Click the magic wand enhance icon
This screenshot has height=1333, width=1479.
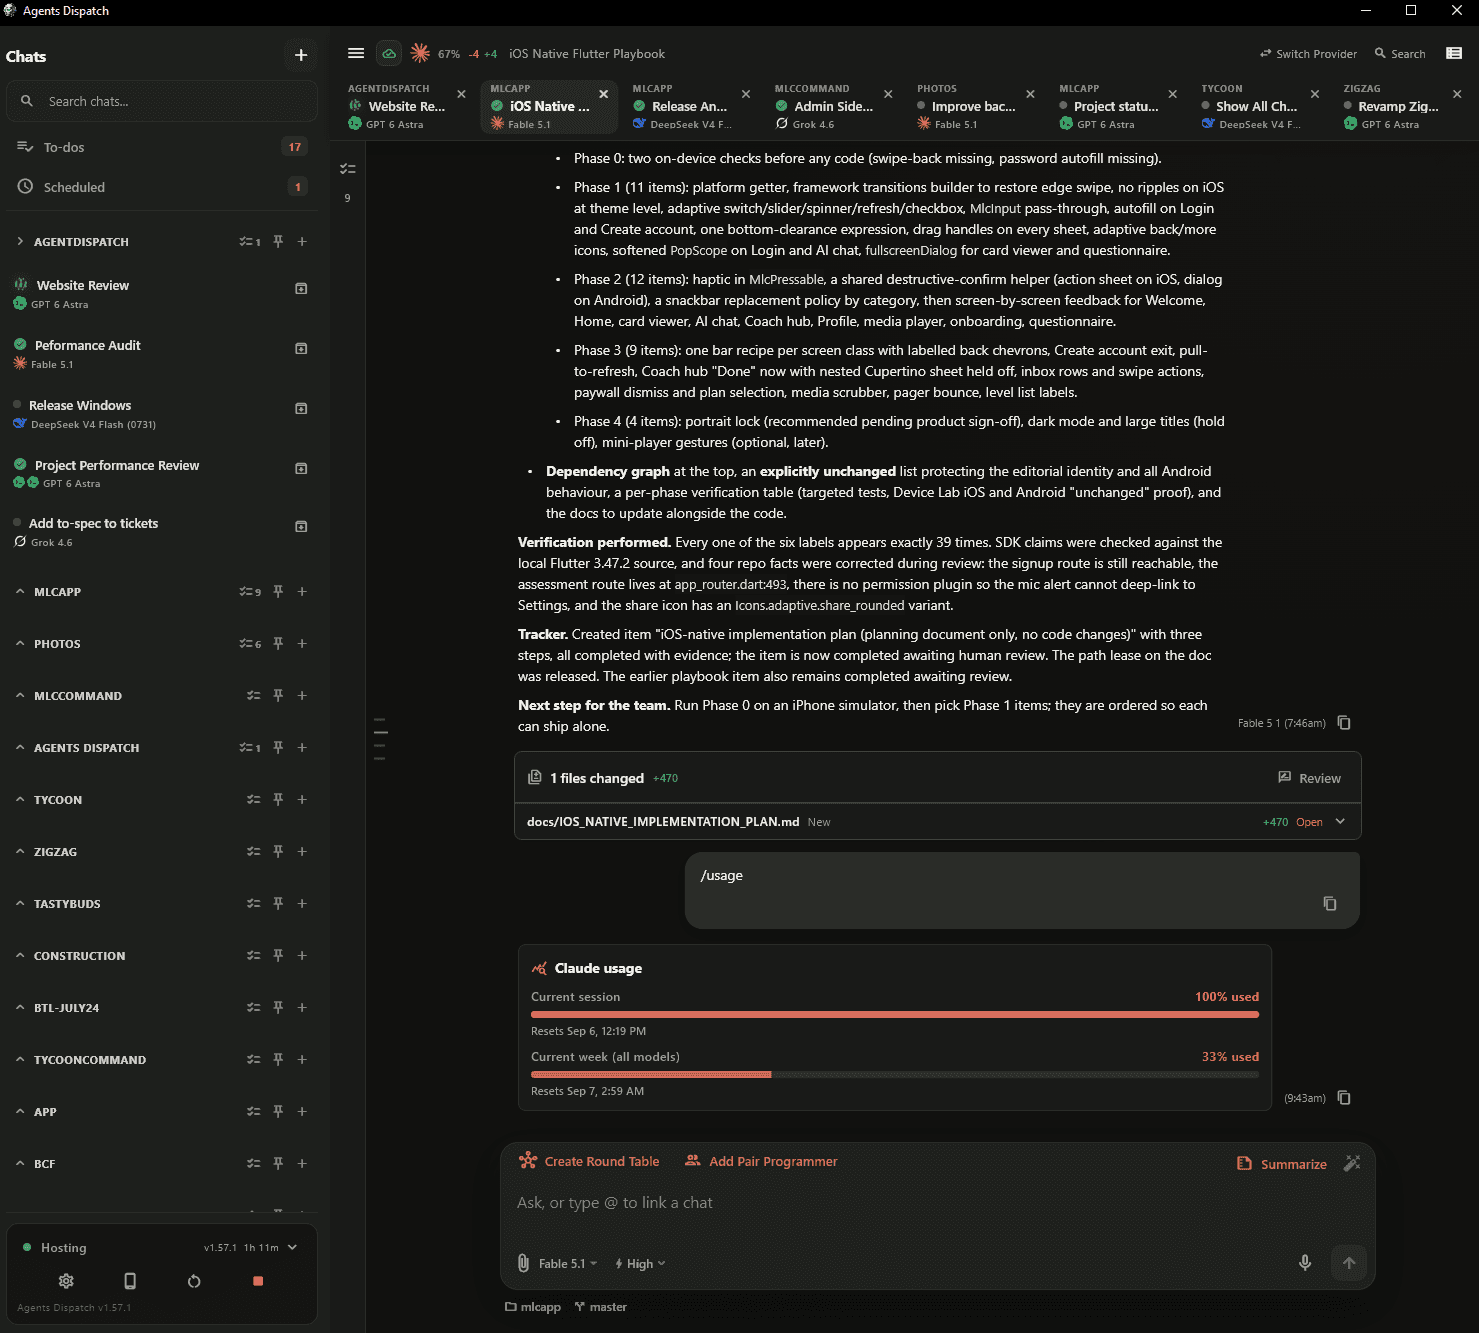coord(1352,1163)
